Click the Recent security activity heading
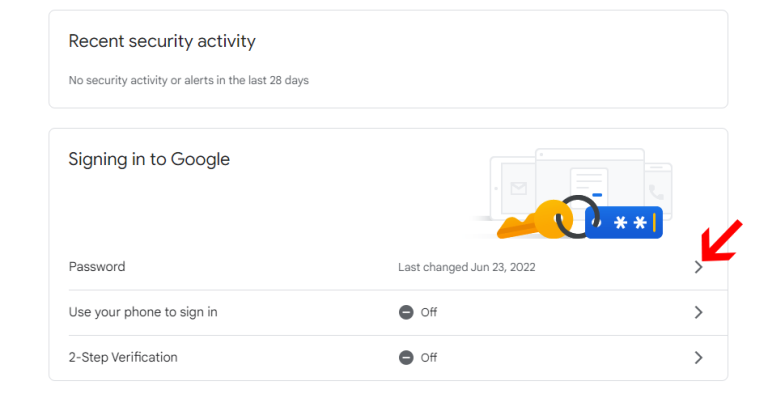 (162, 41)
